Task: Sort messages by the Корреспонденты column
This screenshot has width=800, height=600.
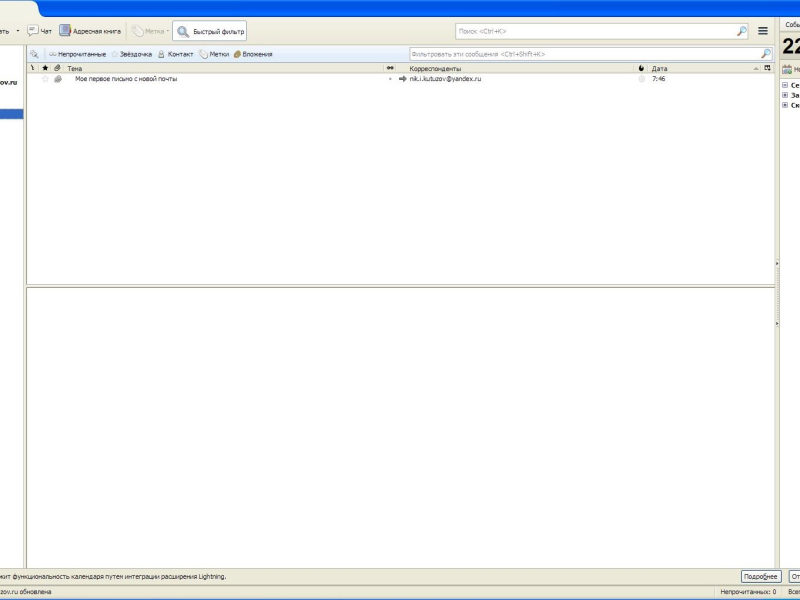Action: tap(515, 68)
